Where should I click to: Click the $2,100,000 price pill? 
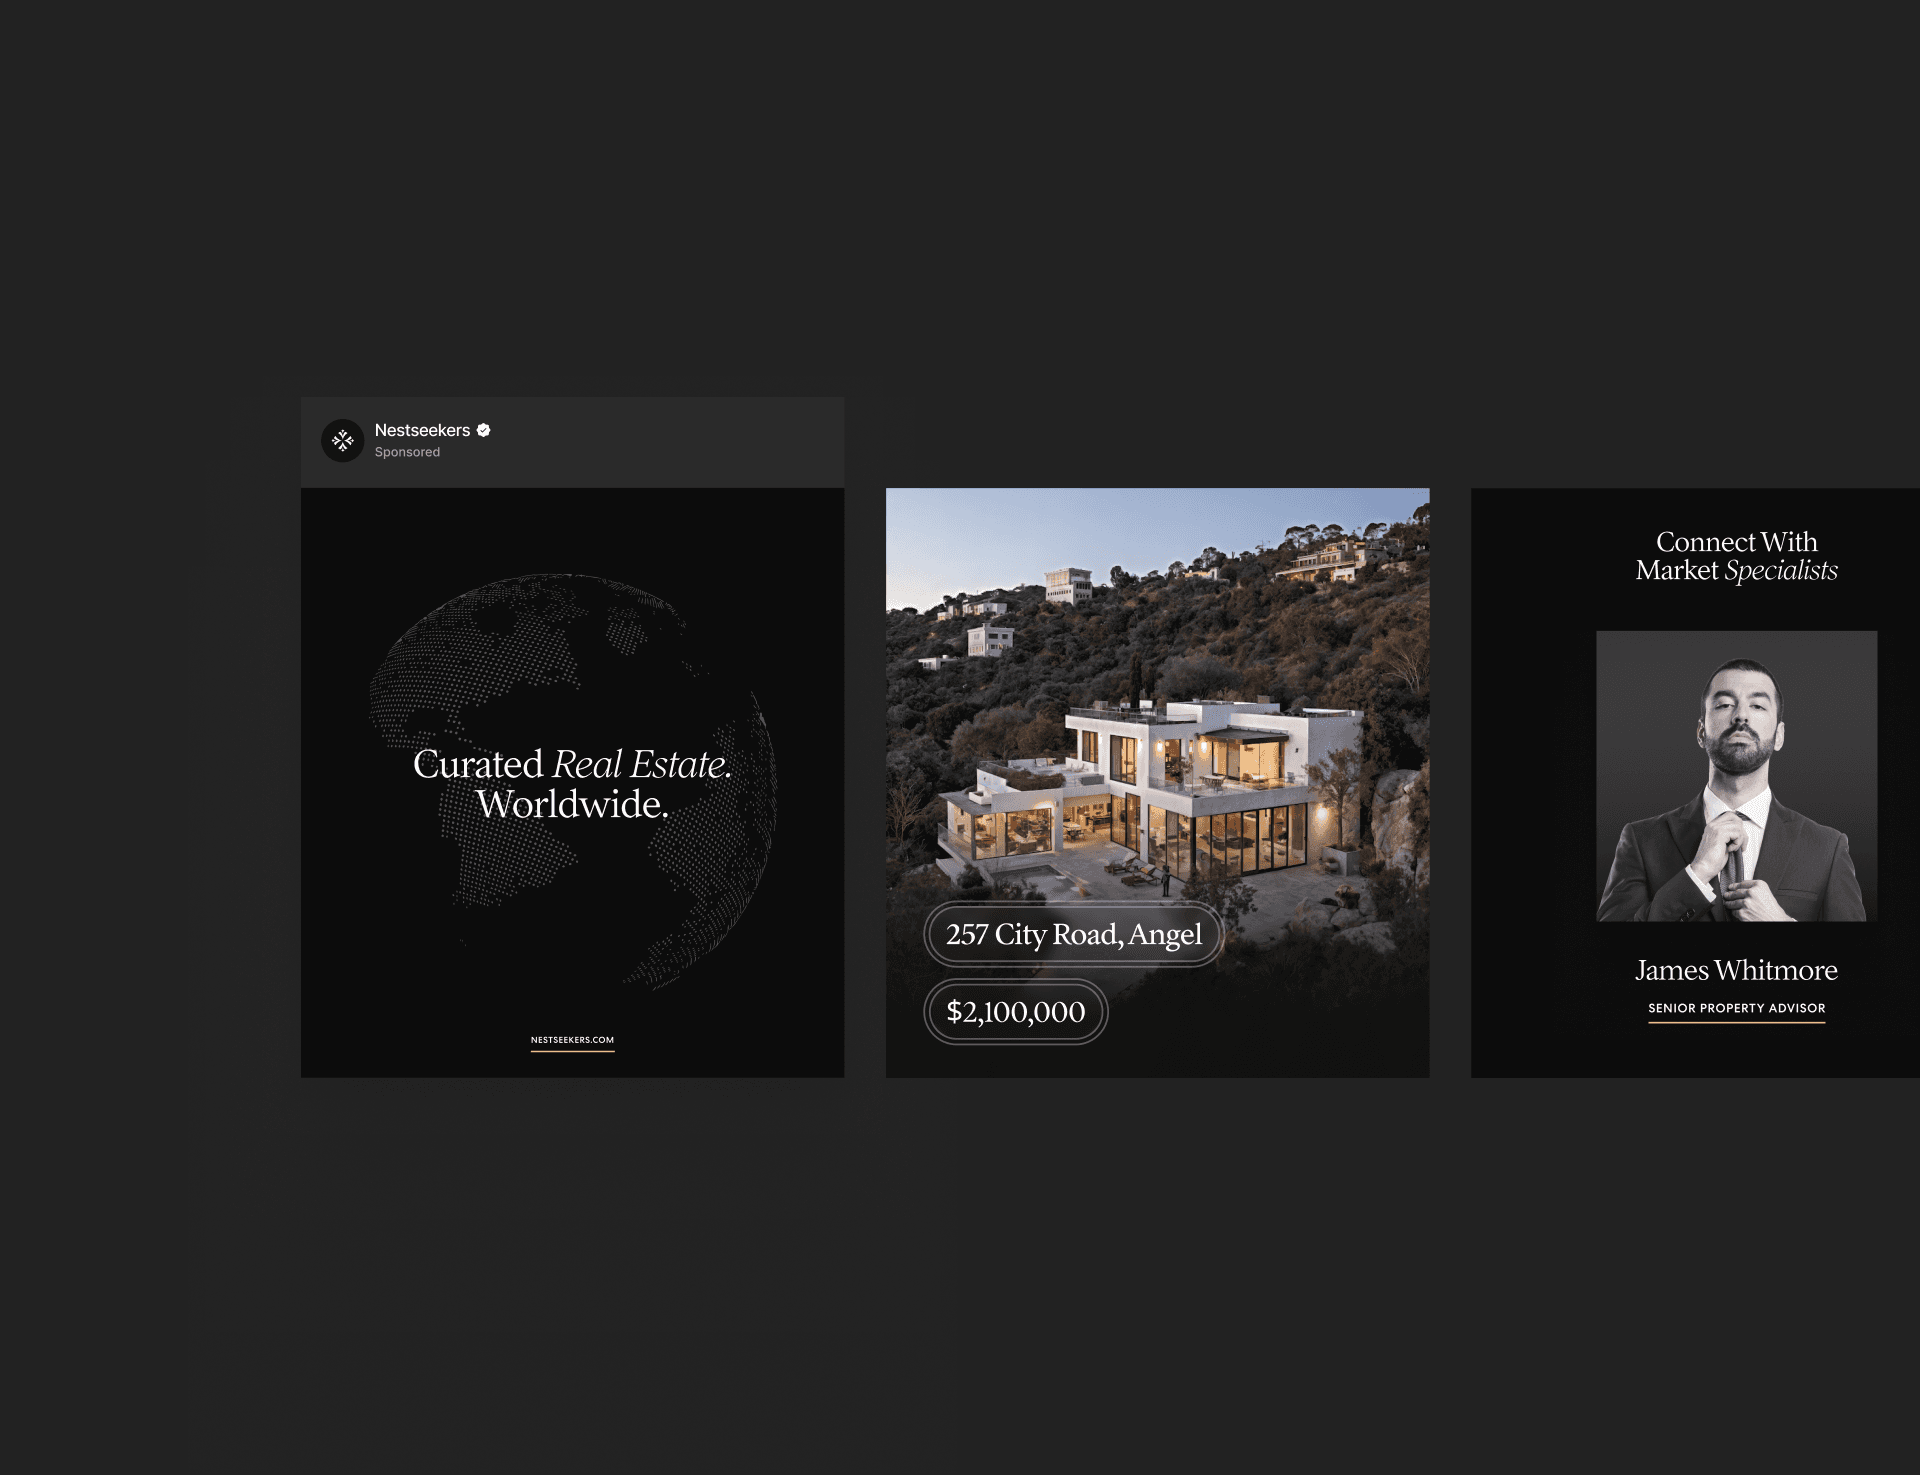(x=1016, y=1012)
